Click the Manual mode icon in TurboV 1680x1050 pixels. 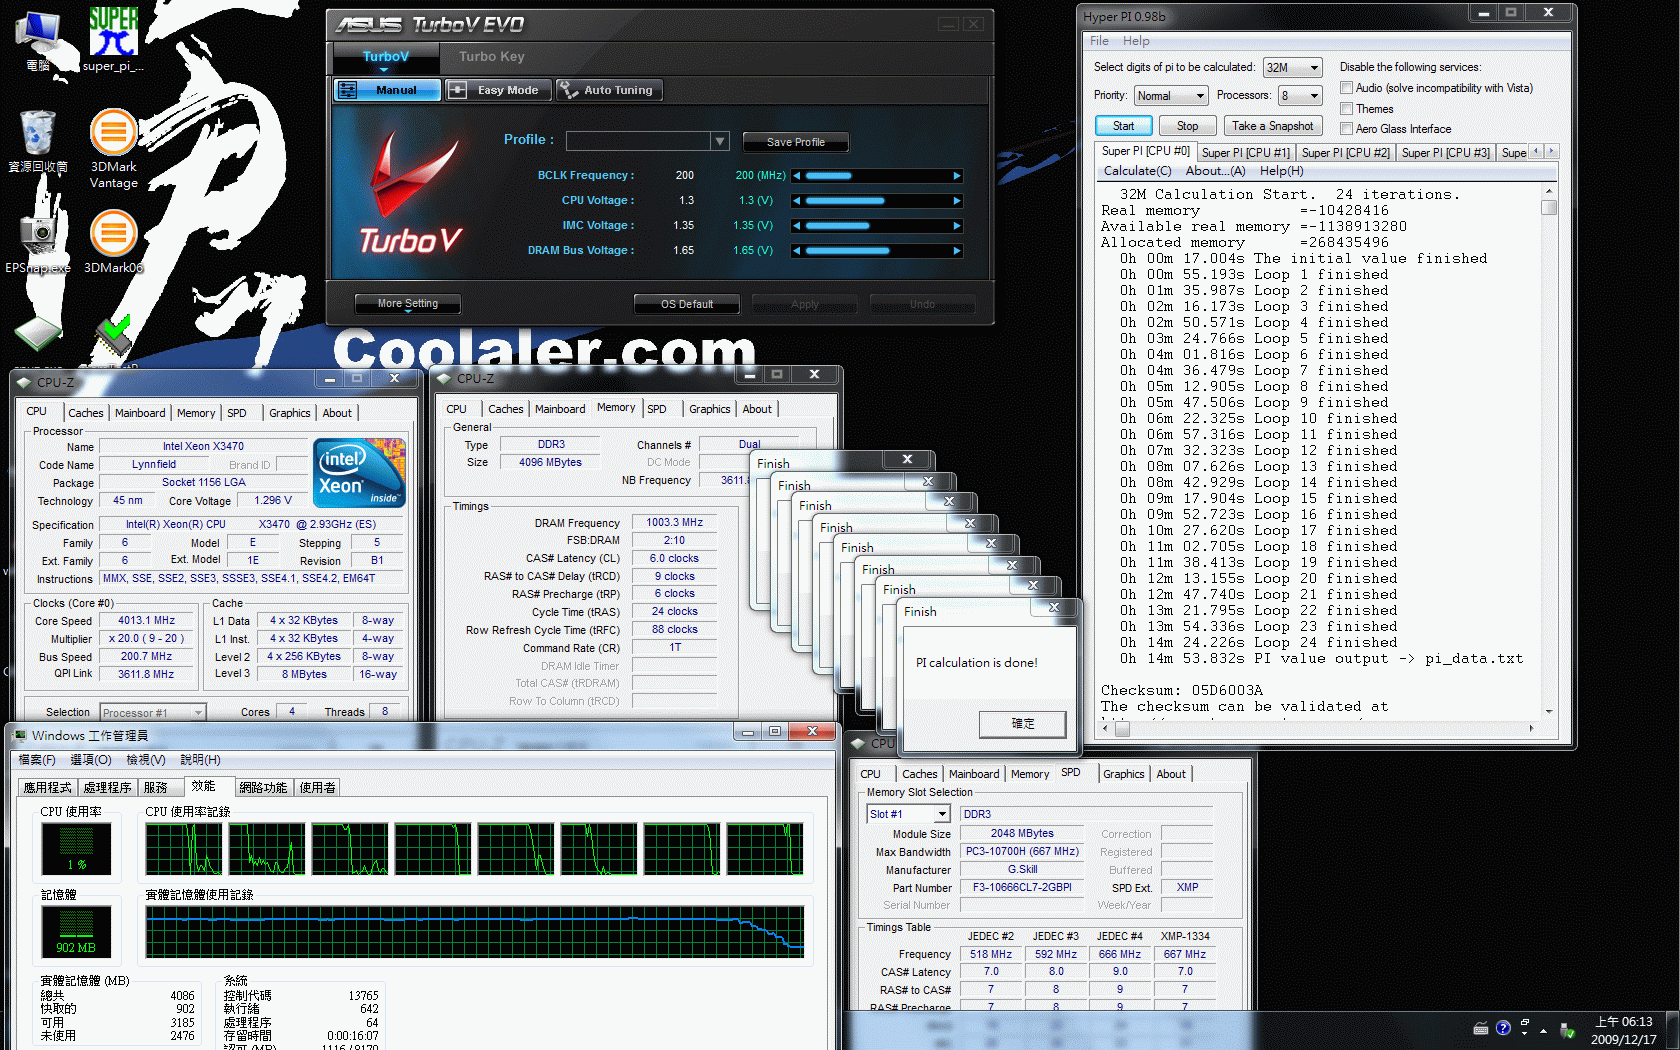[348, 90]
